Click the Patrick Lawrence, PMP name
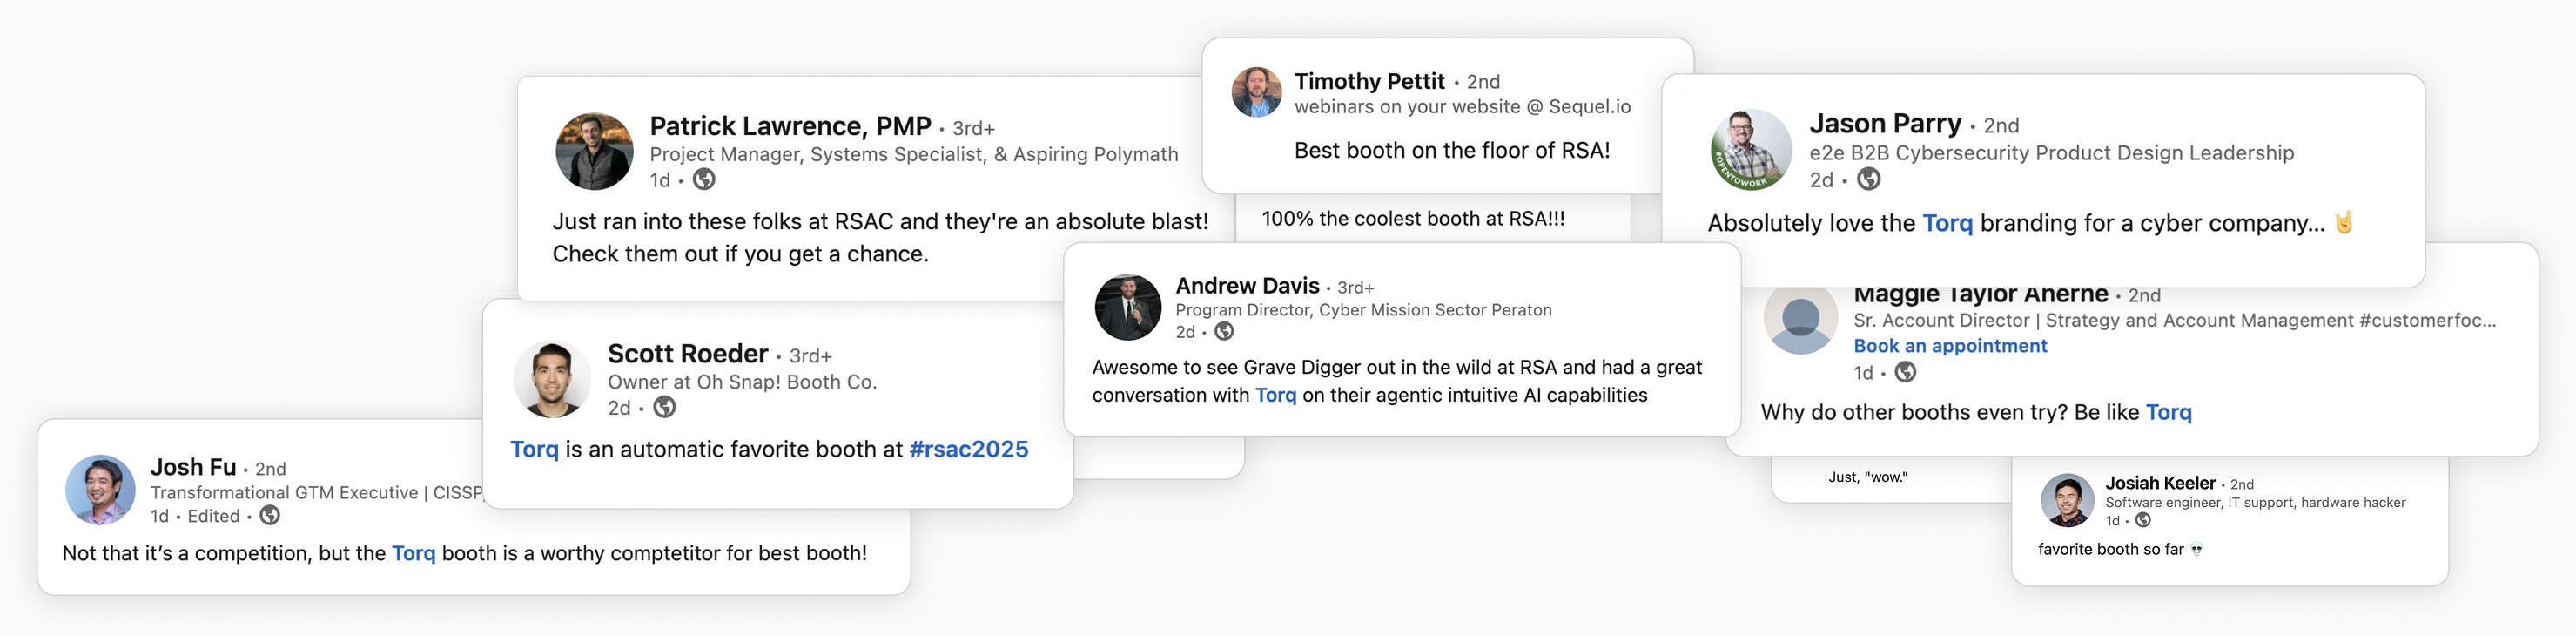 (790, 126)
